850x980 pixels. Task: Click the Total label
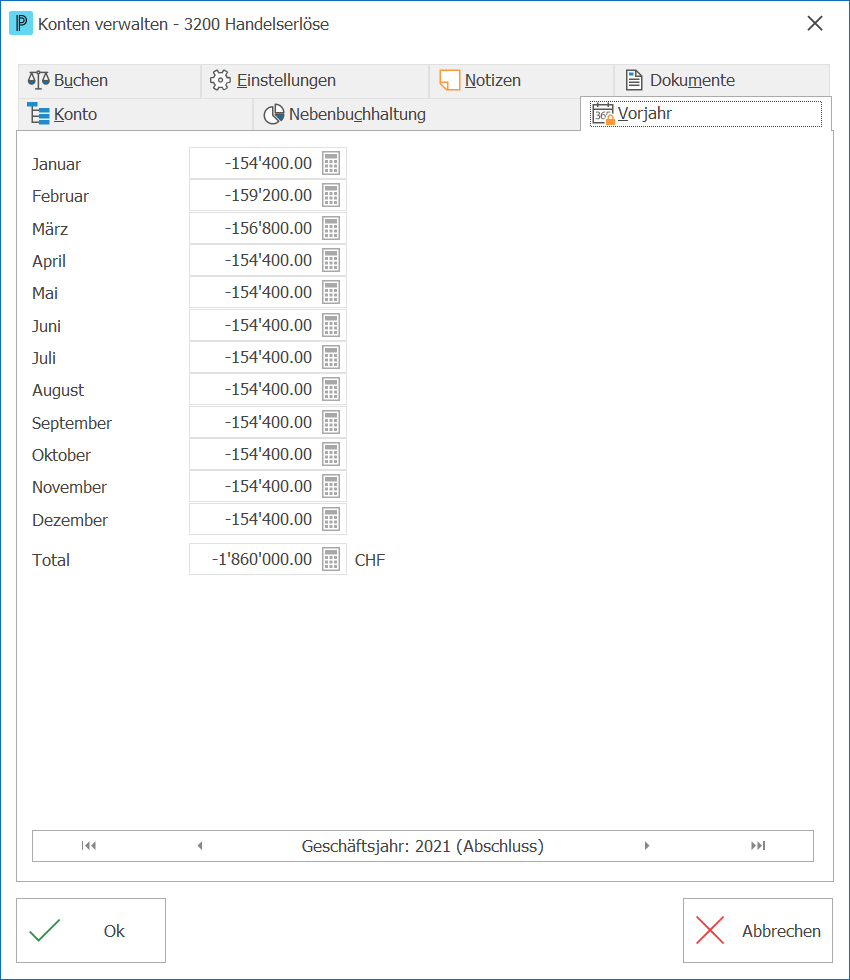(x=51, y=560)
